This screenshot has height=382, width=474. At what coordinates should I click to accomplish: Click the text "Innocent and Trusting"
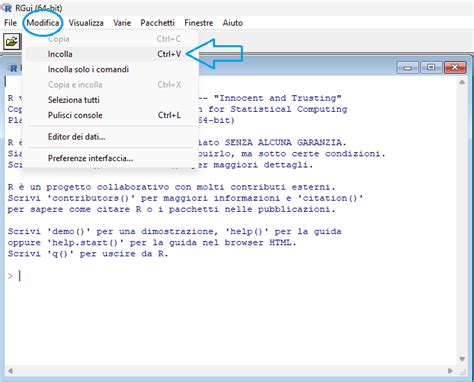277,98
